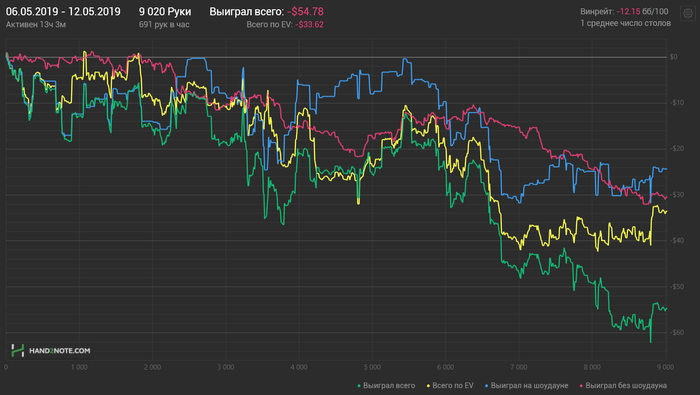Click '1 среднее число столов' text
The height and width of the screenshot is (395, 700).
625,23
